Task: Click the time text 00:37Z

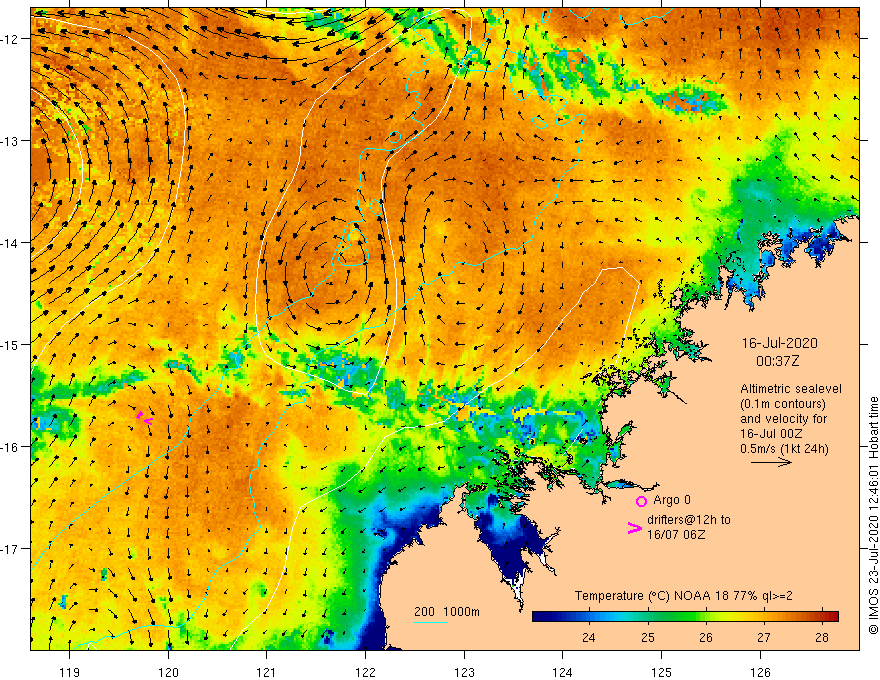Action: coord(777,361)
